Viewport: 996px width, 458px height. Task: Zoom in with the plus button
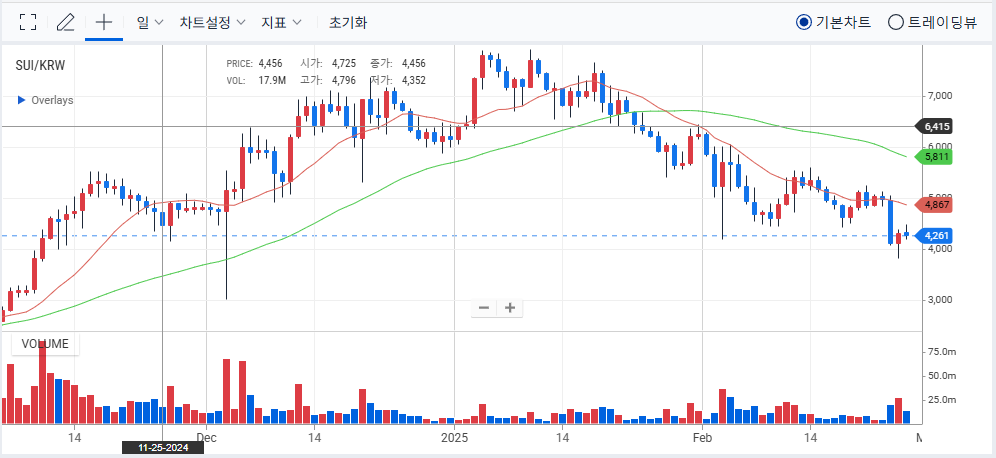coord(509,308)
